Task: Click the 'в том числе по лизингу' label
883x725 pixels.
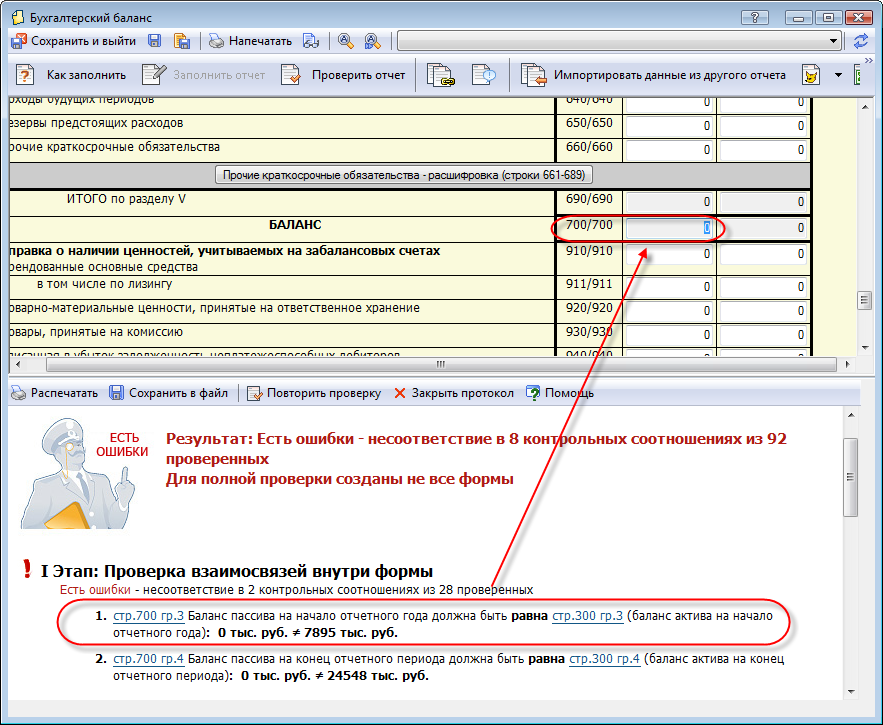Action: point(105,284)
